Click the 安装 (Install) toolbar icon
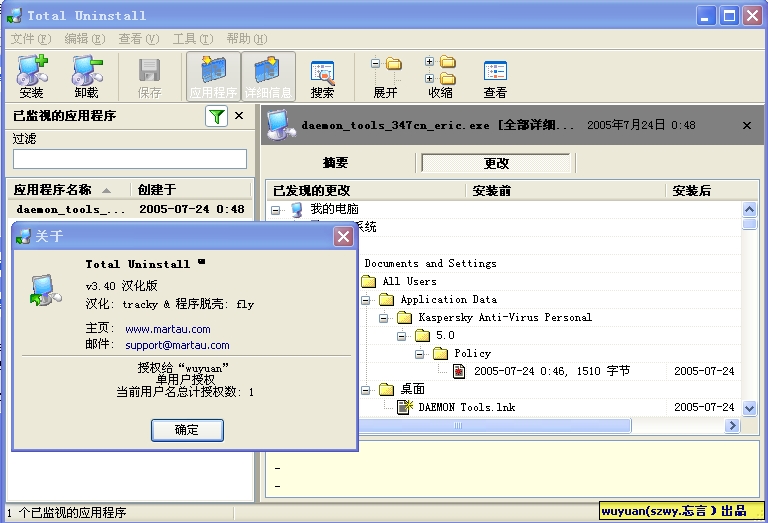Screen dimensions: 768x523 point(32,76)
